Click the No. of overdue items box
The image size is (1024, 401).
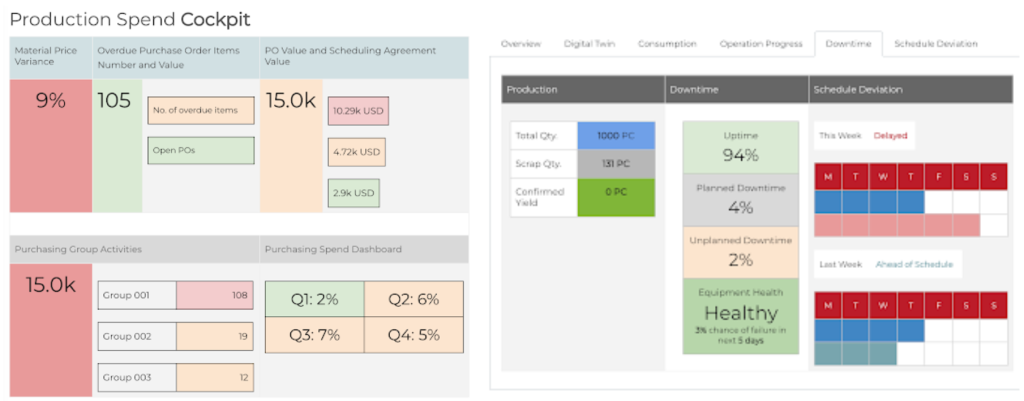201,110
